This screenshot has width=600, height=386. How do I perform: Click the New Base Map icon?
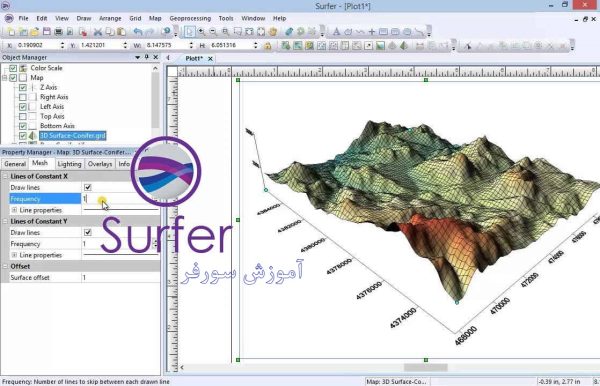pos(285,46)
